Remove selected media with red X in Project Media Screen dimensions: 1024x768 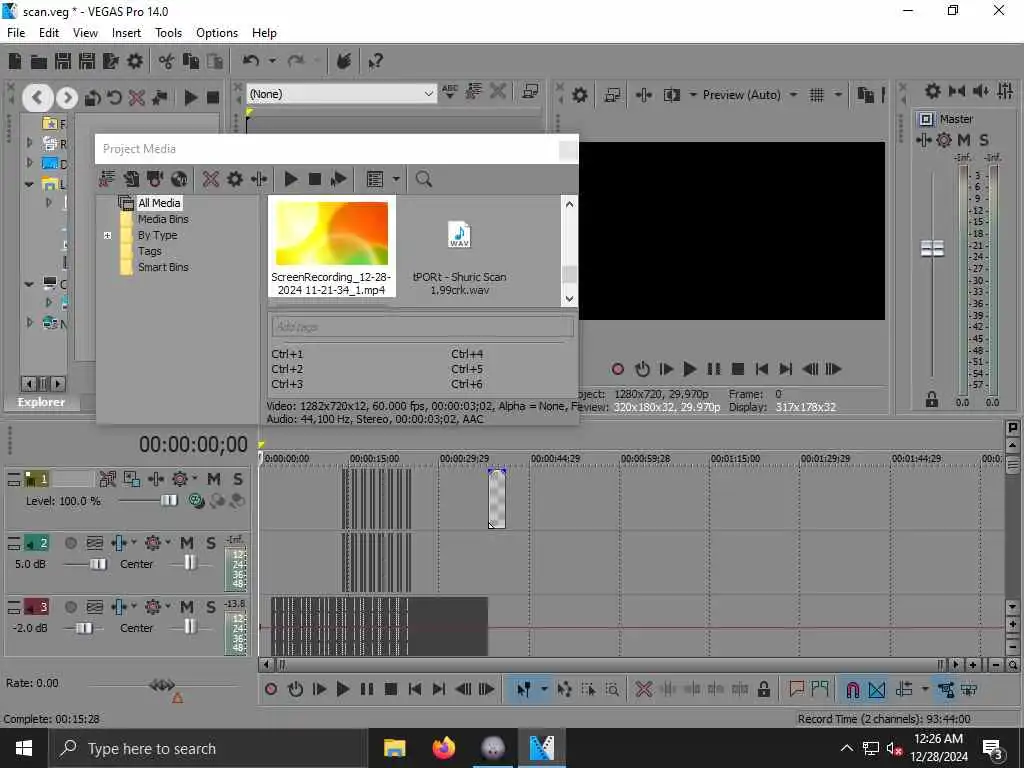[210, 179]
